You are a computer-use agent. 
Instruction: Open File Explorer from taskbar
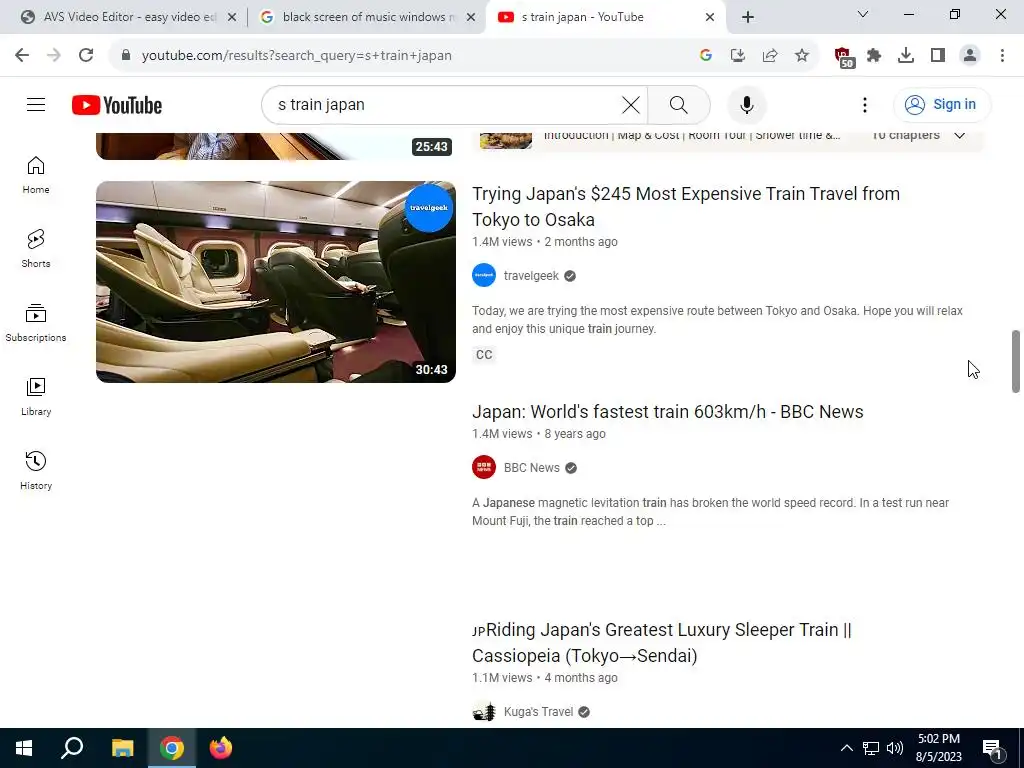point(122,748)
